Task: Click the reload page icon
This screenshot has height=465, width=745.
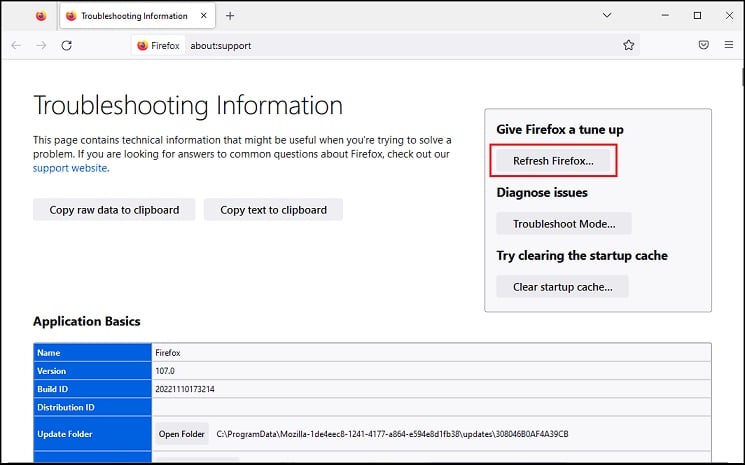Action: coord(67,45)
